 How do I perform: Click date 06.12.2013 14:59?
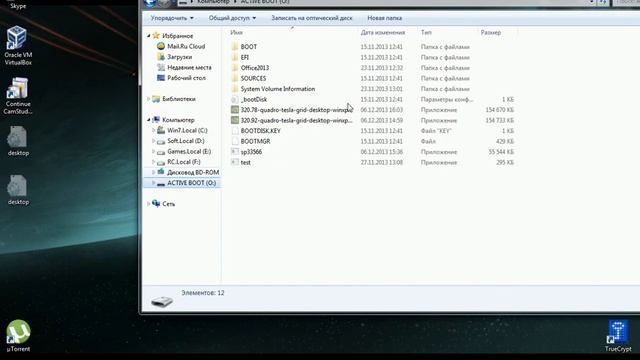point(382,120)
